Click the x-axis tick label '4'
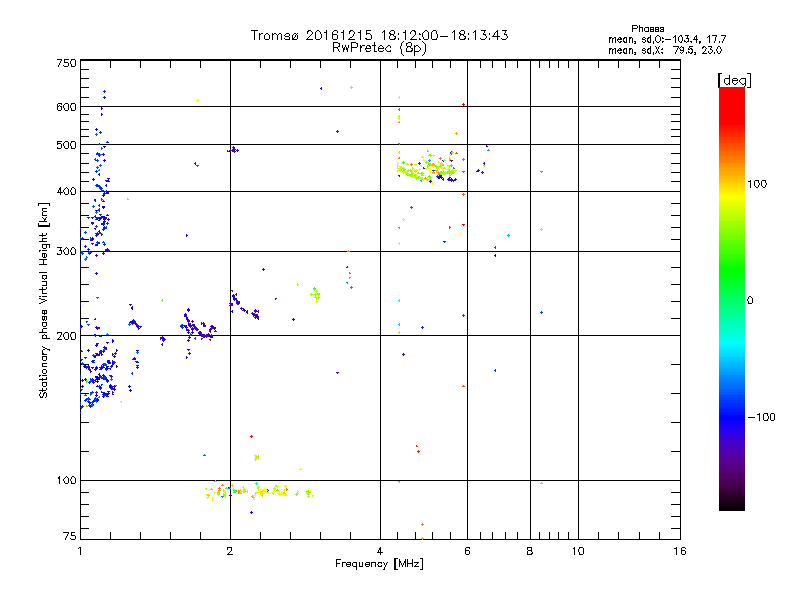The width and height of the screenshot is (800, 600). click(x=380, y=551)
